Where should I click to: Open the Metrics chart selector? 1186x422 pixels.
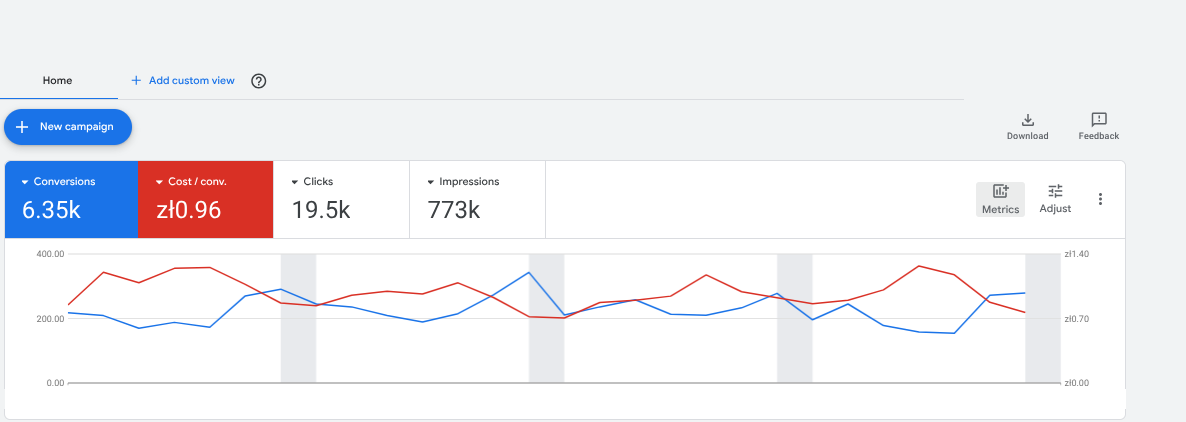point(1000,199)
